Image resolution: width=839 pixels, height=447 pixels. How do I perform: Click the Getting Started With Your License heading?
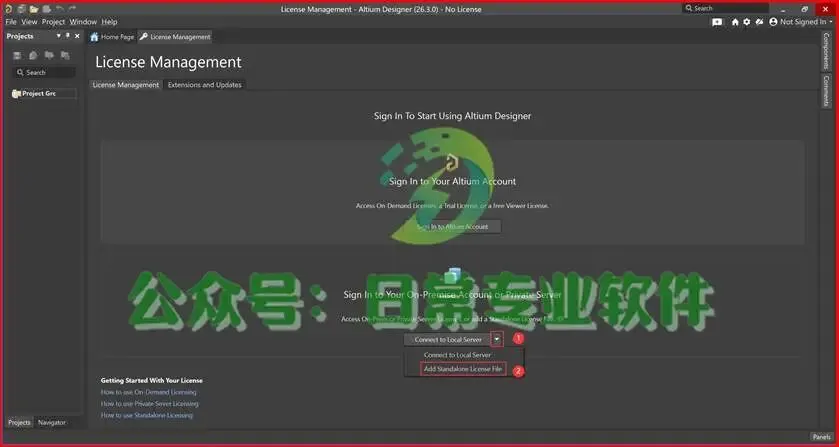click(151, 381)
